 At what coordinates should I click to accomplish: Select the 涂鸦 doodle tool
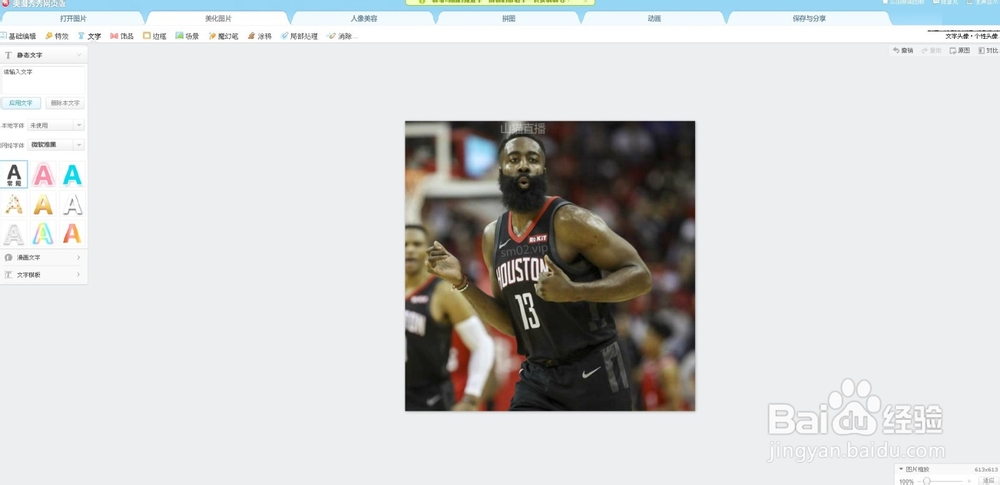pos(260,36)
